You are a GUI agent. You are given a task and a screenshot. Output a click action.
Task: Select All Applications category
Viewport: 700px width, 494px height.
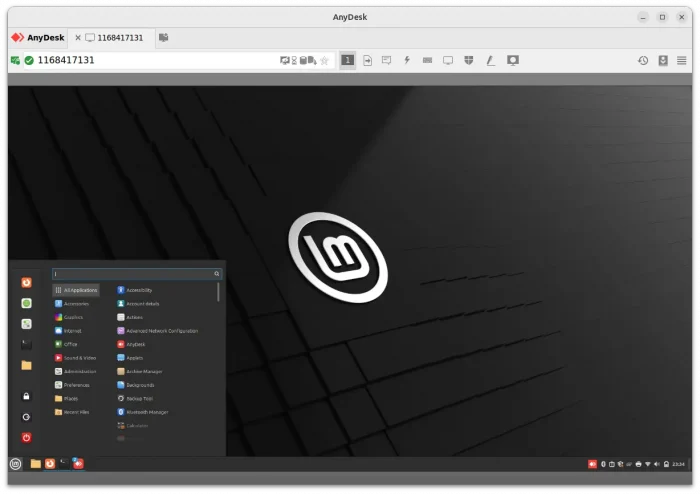coord(76,290)
